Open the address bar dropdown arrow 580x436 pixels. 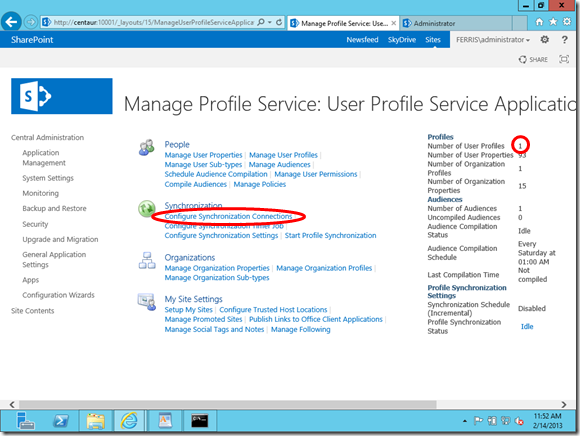[270, 22]
